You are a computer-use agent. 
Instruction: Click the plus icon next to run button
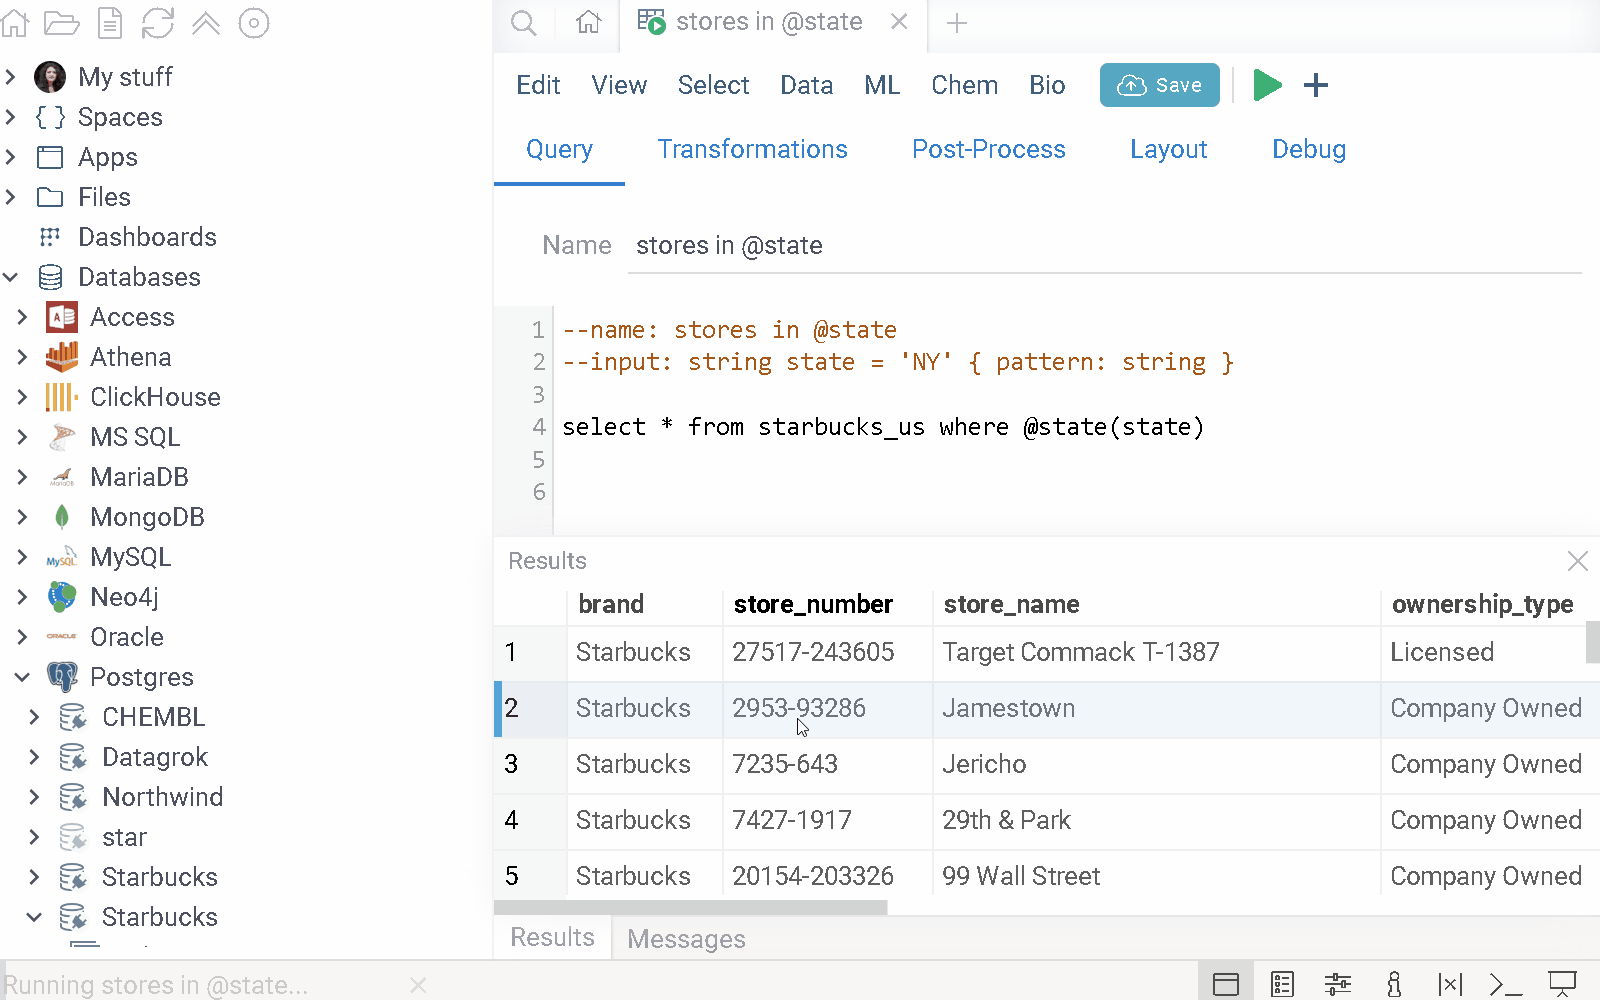tap(1316, 85)
